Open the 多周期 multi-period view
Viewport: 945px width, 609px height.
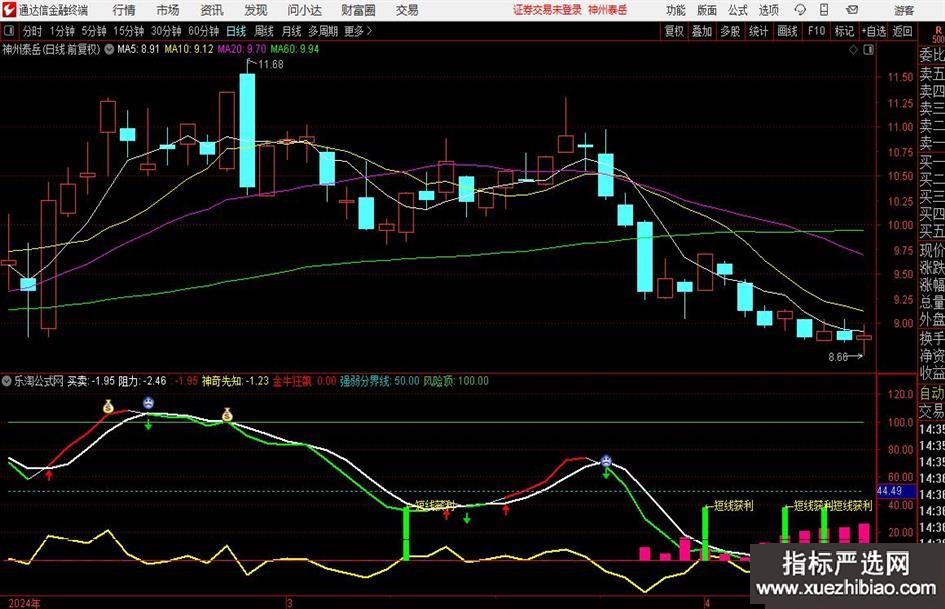click(323, 31)
